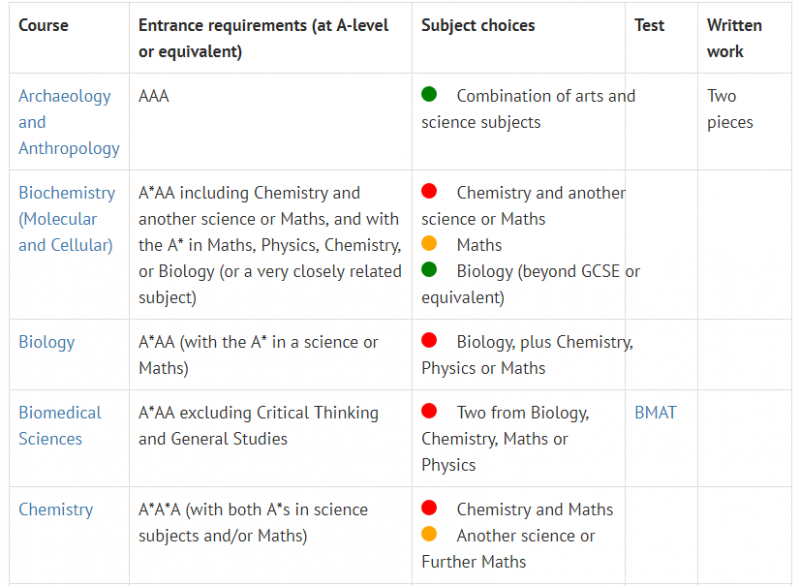Click the Subject choices column header
The image size is (800, 586).
tap(478, 25)
